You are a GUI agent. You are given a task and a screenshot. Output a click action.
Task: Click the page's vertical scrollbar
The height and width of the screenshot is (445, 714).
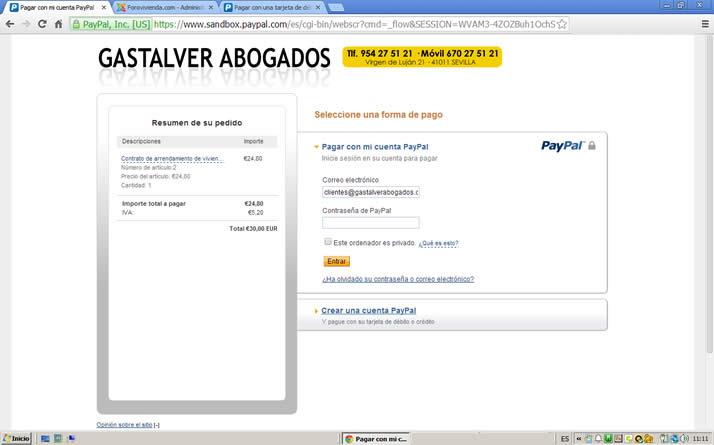[x=709, y=194]
